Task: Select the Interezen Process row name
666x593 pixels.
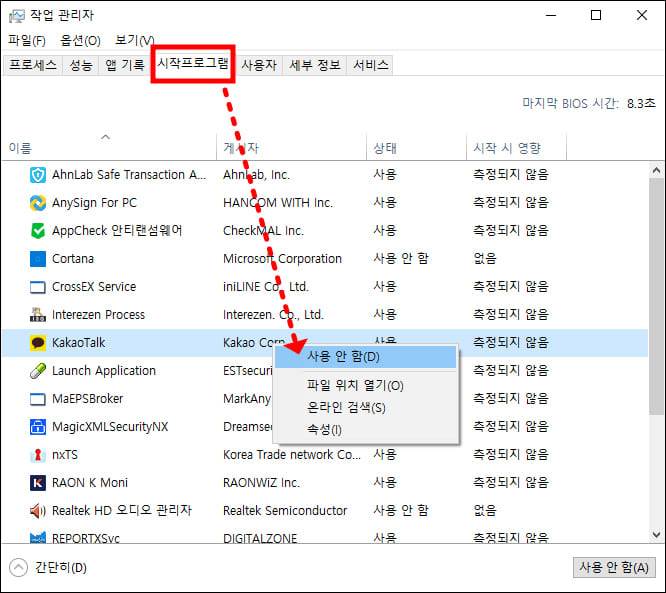Action: point(98,315)
